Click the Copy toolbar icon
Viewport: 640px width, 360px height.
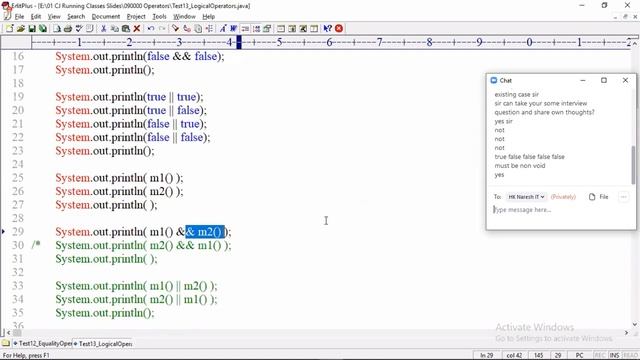pyautogui.click(x=115, y=29)
